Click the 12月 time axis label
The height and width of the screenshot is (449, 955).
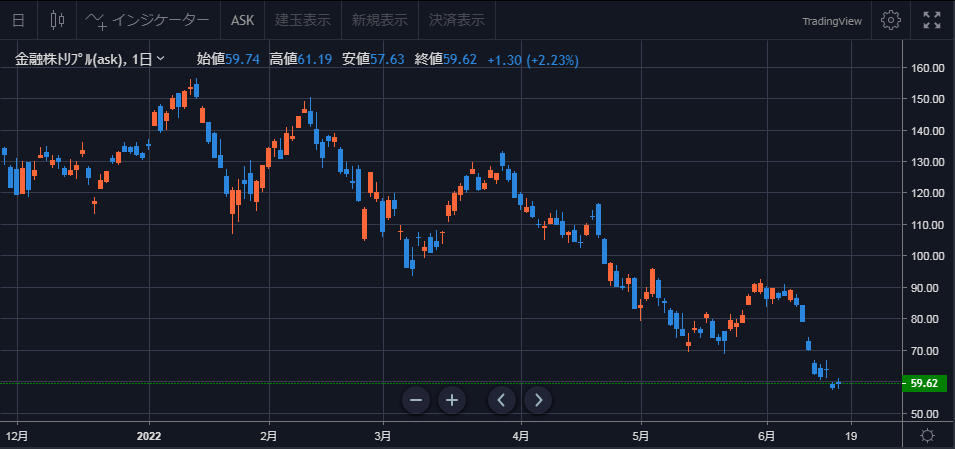tap(18, 436)
